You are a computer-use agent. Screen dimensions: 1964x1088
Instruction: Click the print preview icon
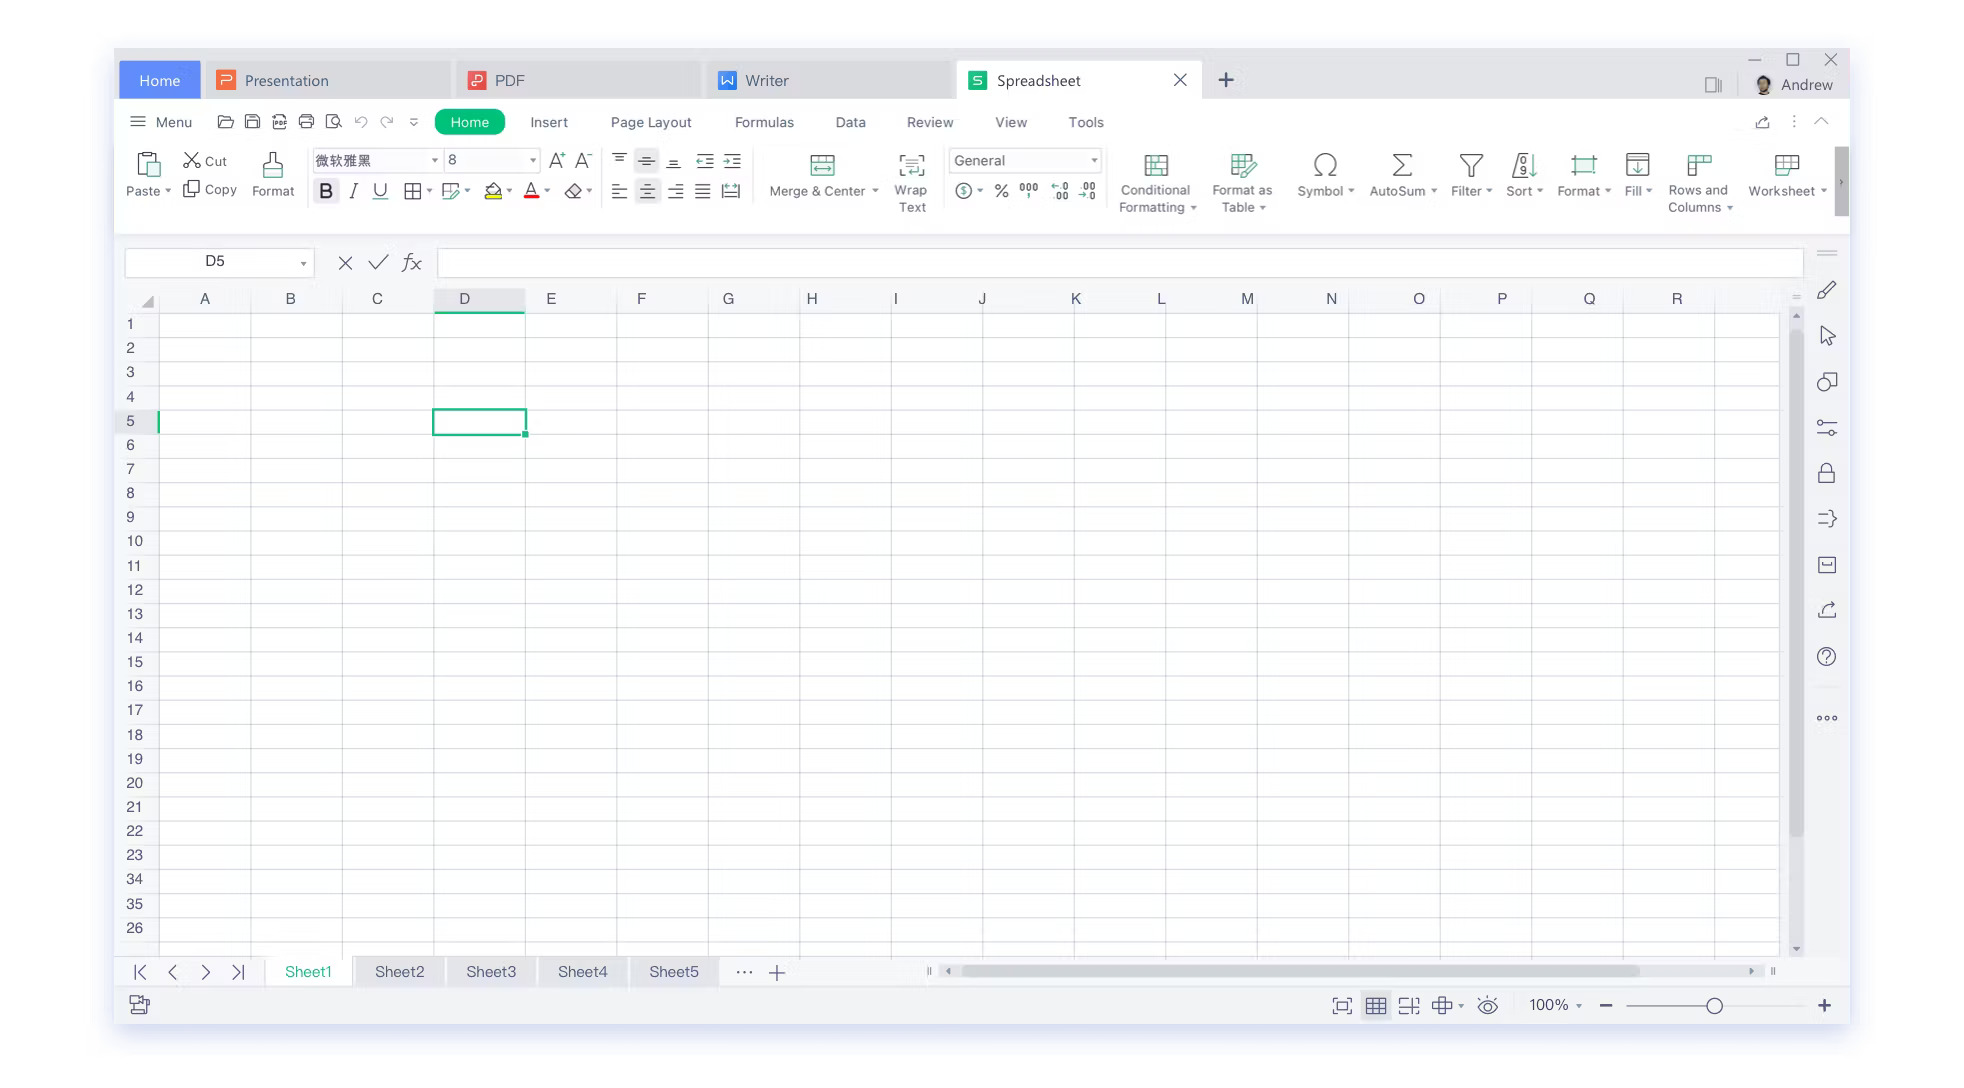pyautogui.click(x=333, y=122)
